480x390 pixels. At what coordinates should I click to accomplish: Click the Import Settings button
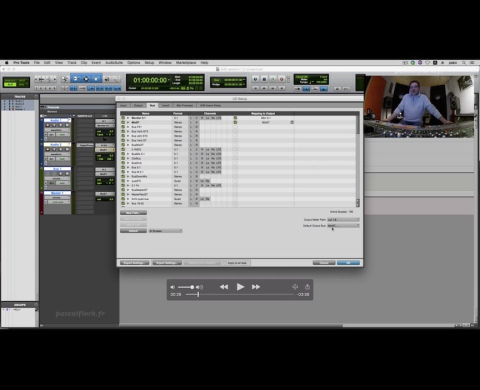167,263
